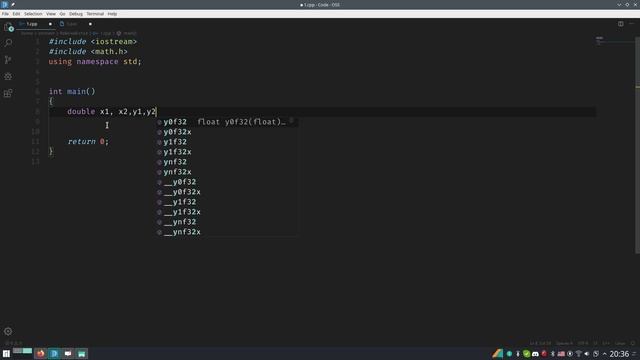Open the Go menu
Image resolution: width=640 pixels, height=360 pixels.
62,14
